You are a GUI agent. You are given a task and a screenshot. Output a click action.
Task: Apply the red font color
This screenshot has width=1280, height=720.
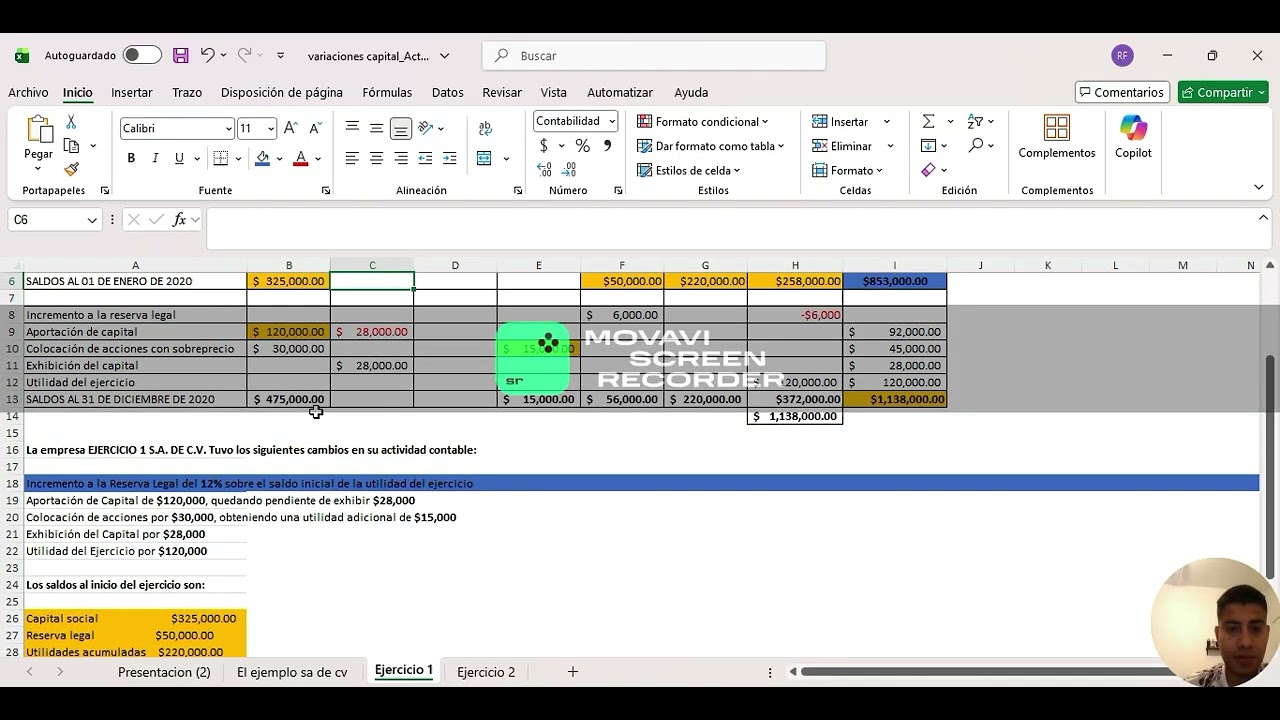pos(300,158)
